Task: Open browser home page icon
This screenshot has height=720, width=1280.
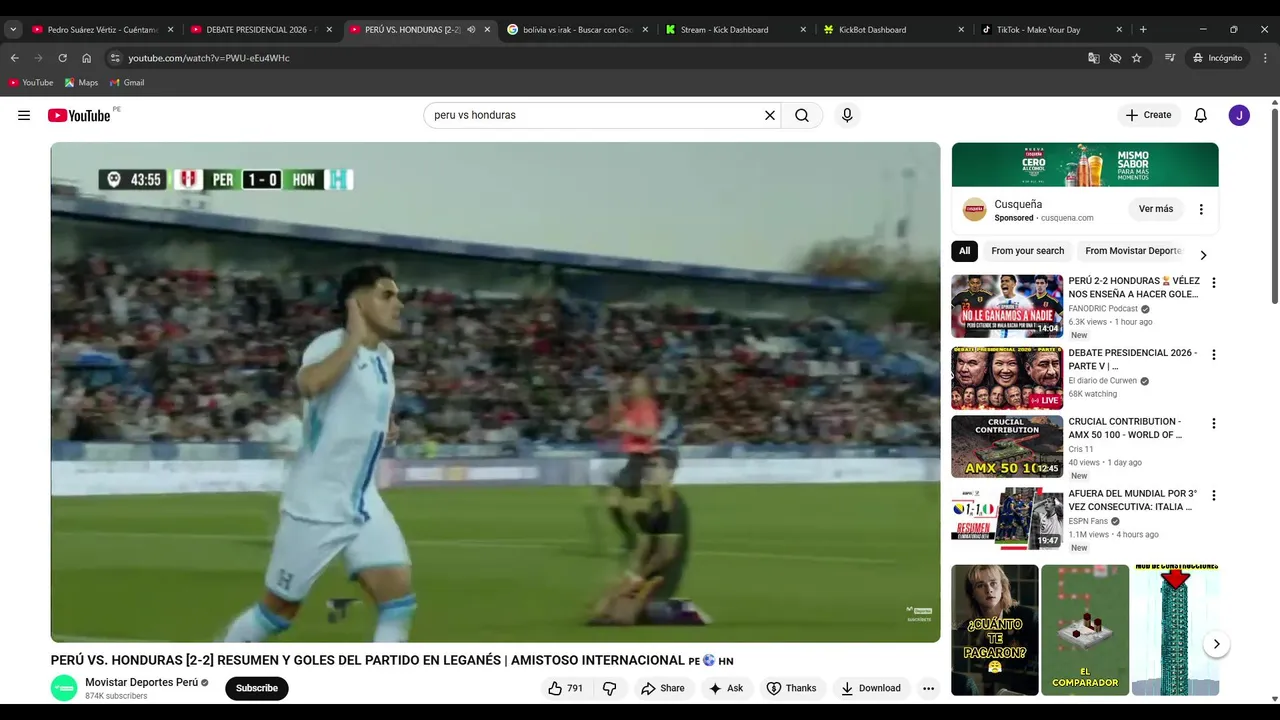Action: (x=86, y=58)
